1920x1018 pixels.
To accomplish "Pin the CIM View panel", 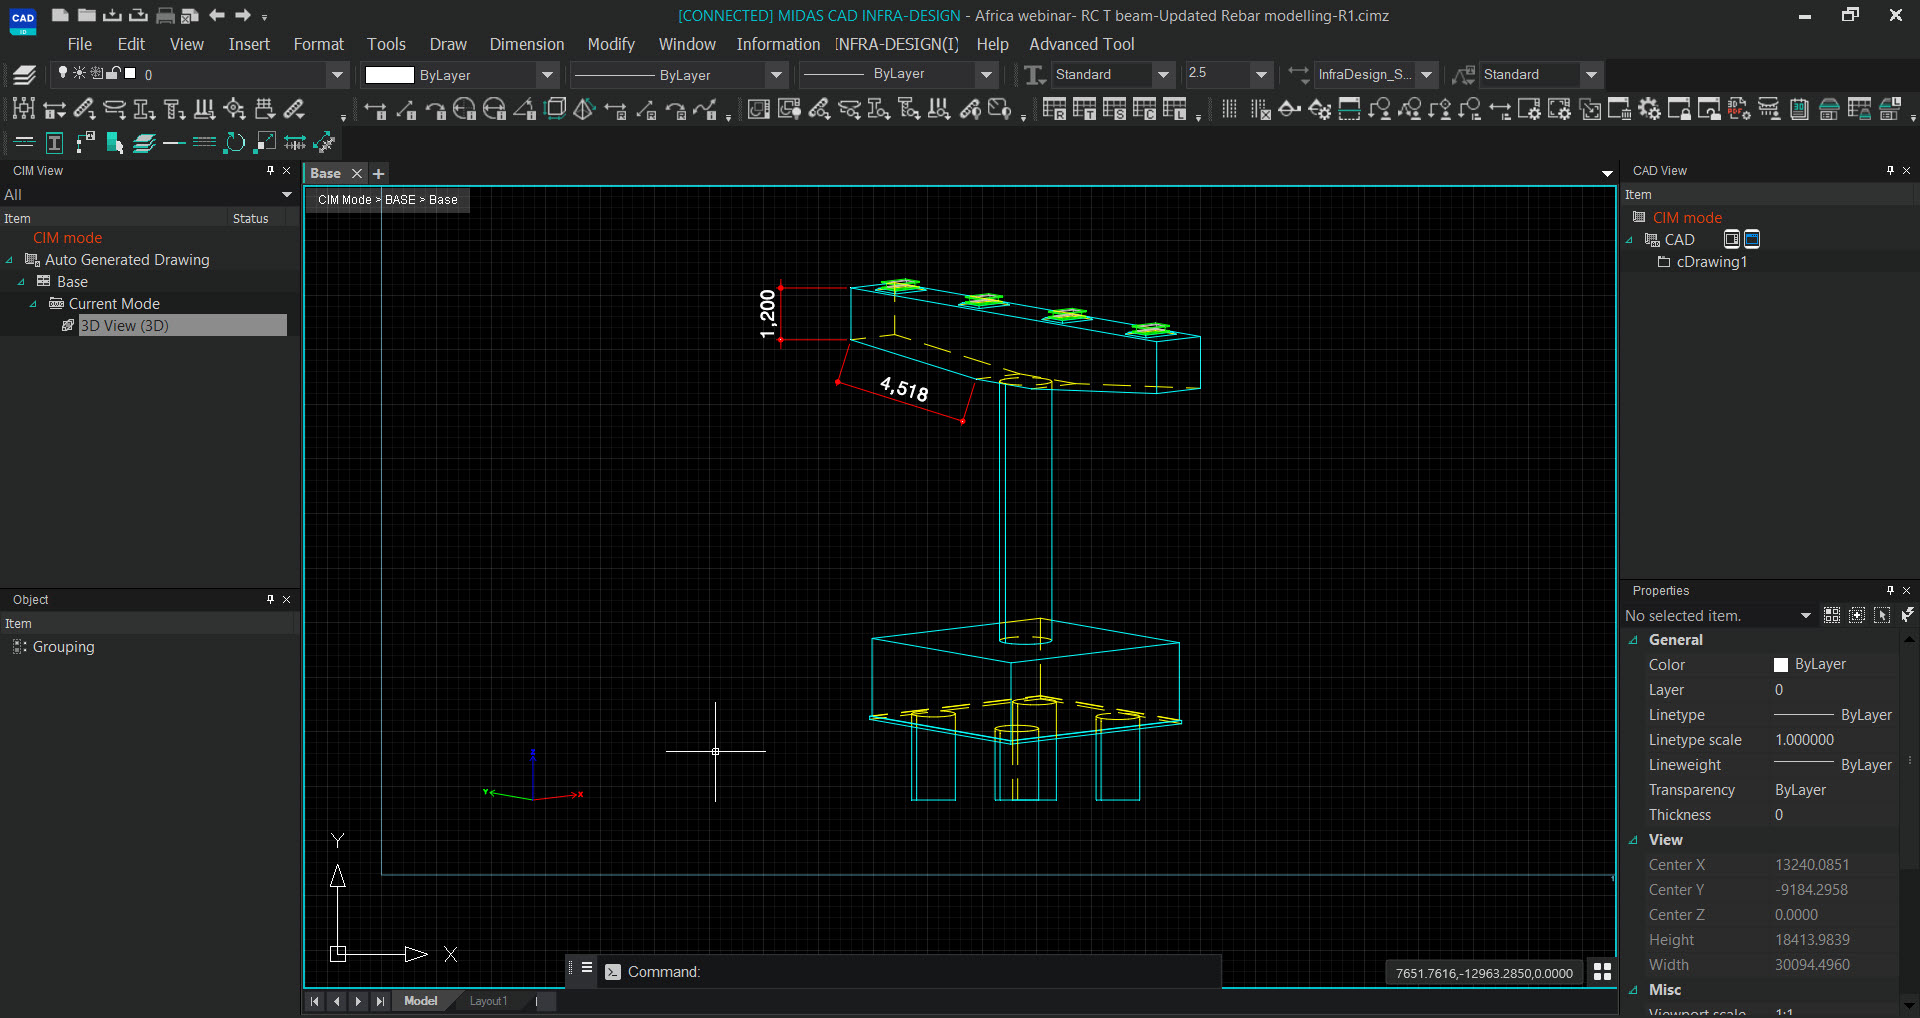I will point(270,171).
